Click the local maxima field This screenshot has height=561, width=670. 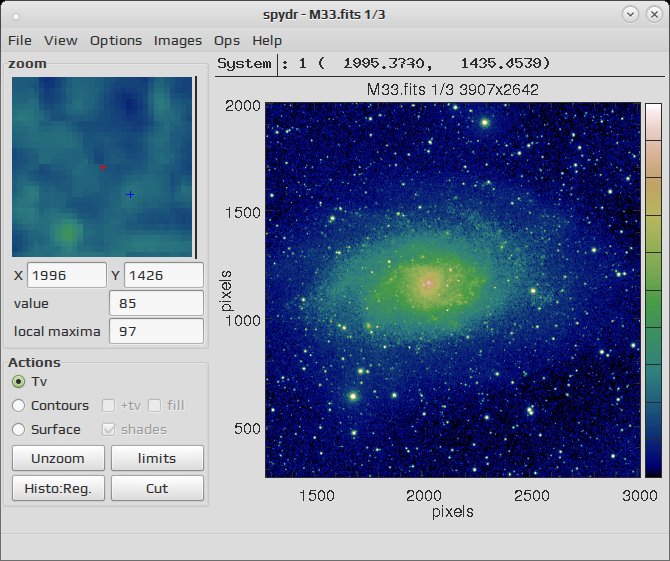[x=156, y=331]
